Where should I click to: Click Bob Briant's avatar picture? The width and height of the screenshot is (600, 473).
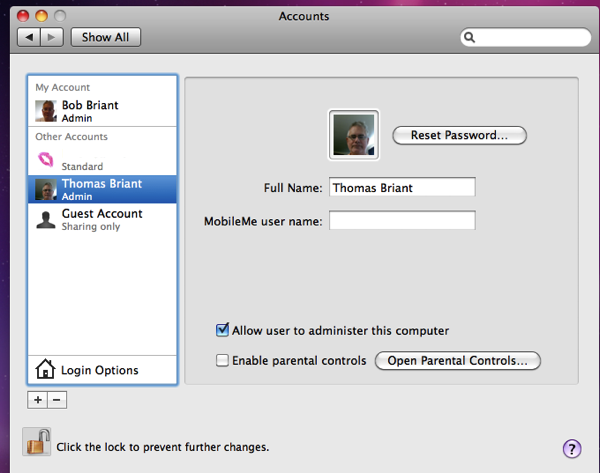46,111
